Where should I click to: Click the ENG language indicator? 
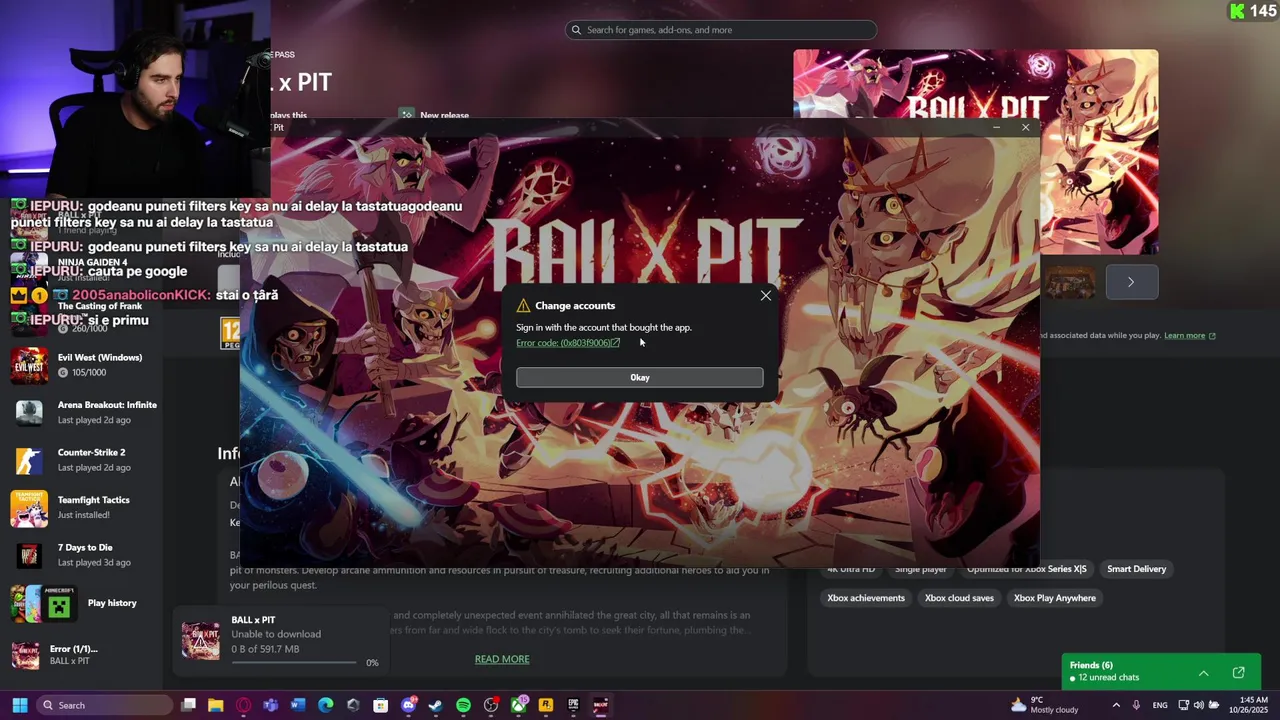[1160, 705]
